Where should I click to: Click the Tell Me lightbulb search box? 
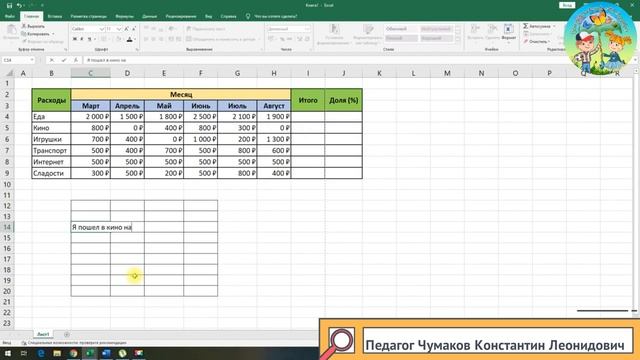pyautogui.click(x=271, y=16)
